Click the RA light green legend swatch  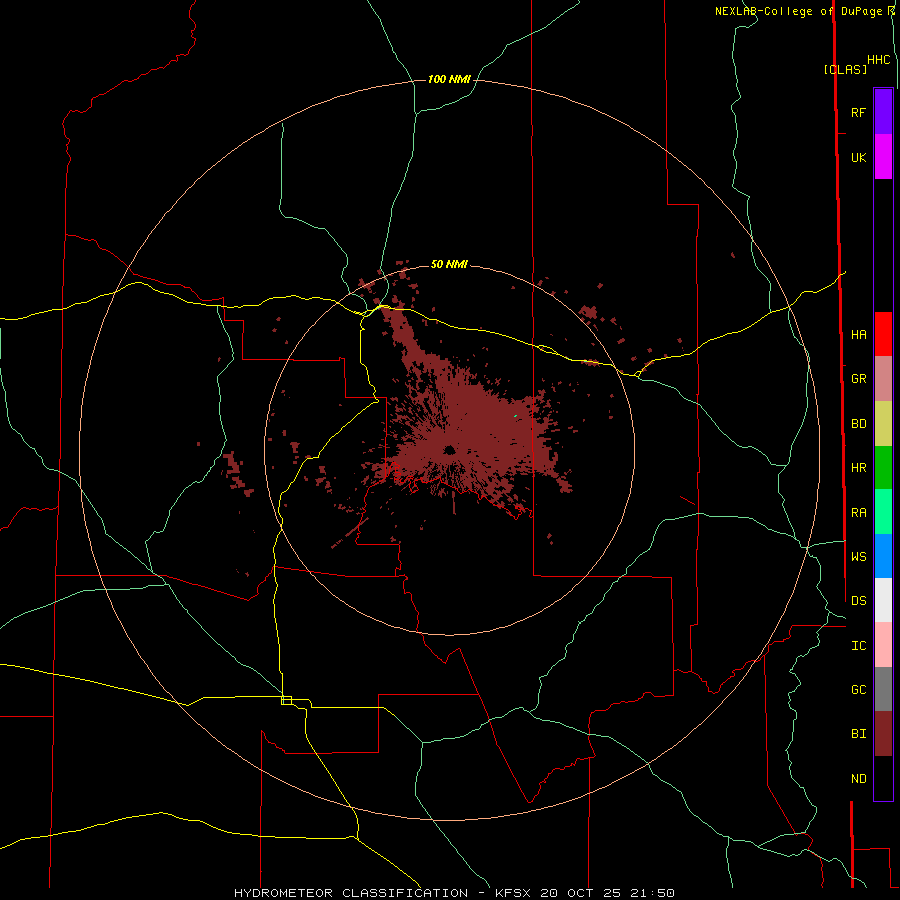click(x=883, y=512)
